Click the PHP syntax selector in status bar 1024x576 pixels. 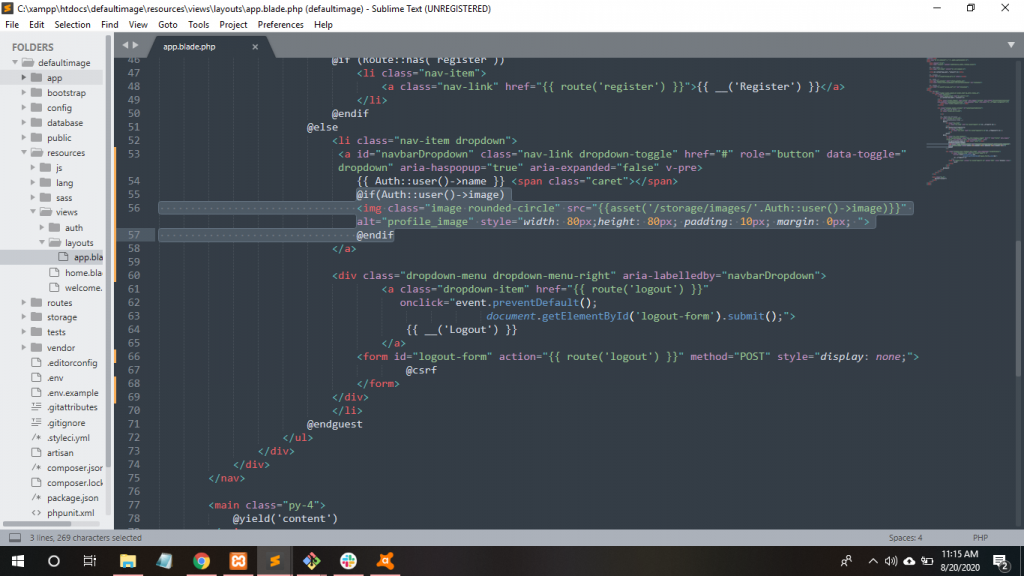(x=980, y=538)
